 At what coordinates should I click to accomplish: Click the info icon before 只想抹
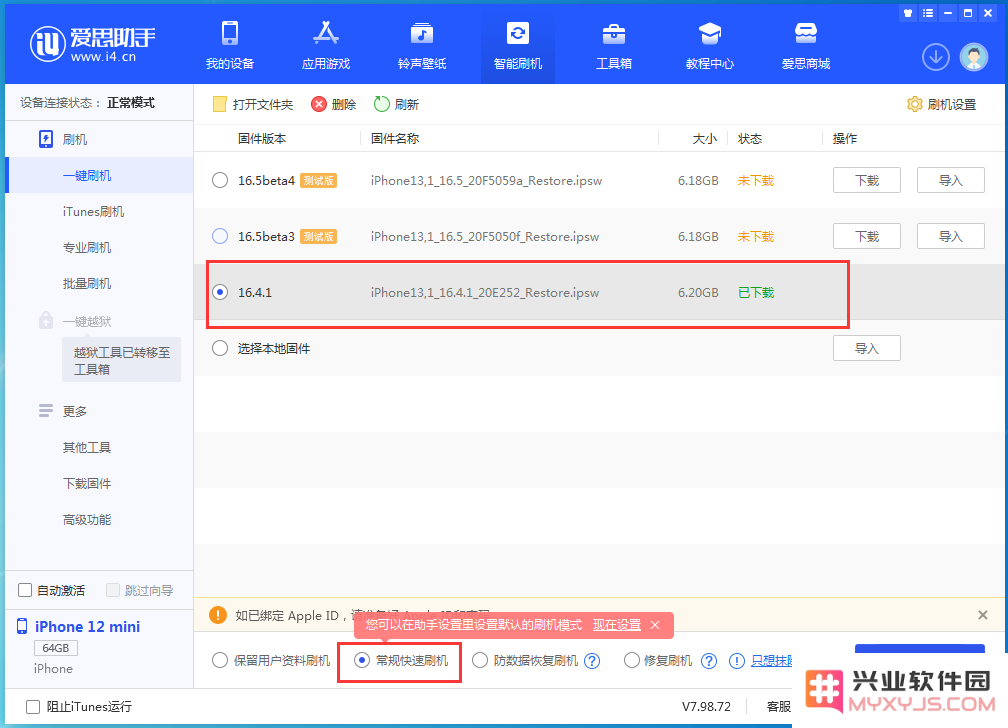[737, 661]
